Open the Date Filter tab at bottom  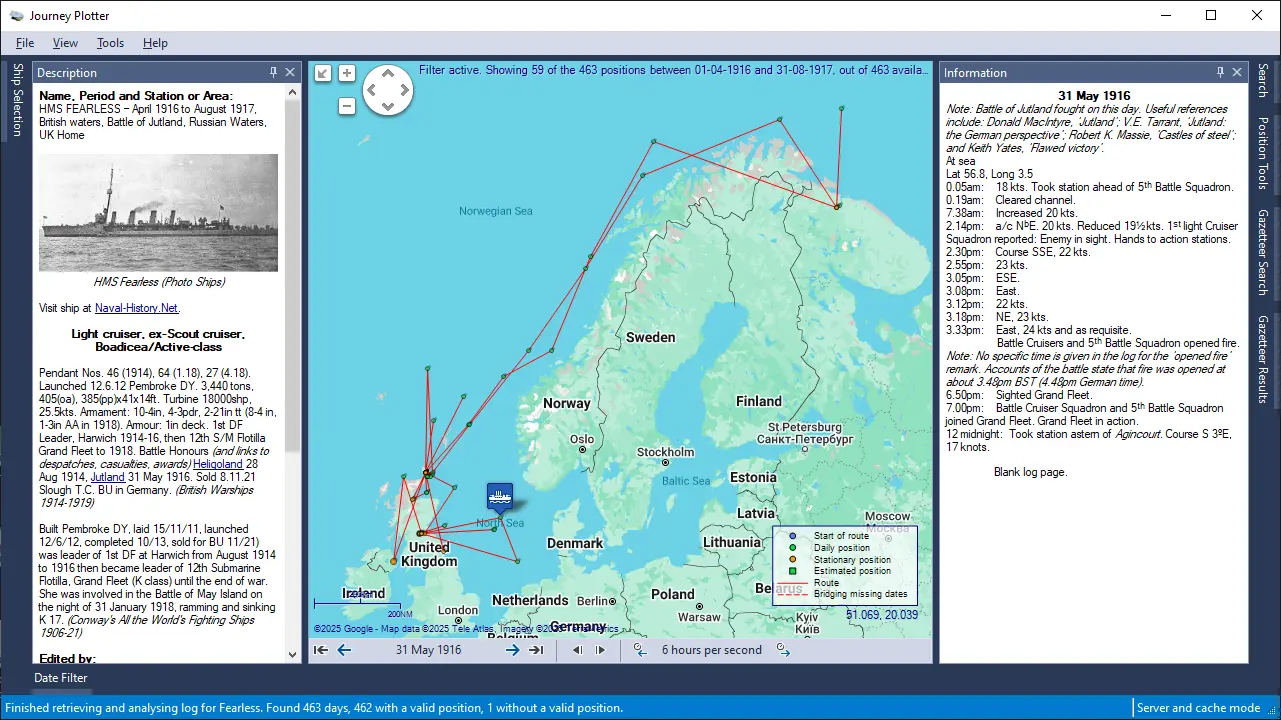coord(61,678)
